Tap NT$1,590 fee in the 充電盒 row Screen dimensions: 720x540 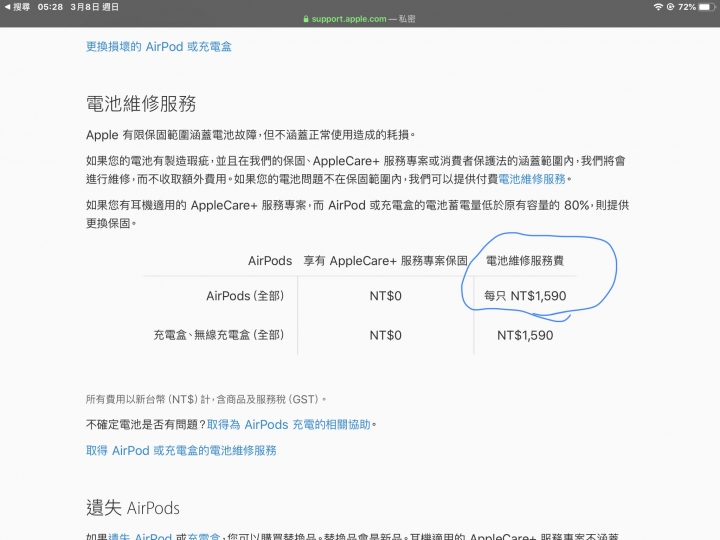tap(525, 335)
